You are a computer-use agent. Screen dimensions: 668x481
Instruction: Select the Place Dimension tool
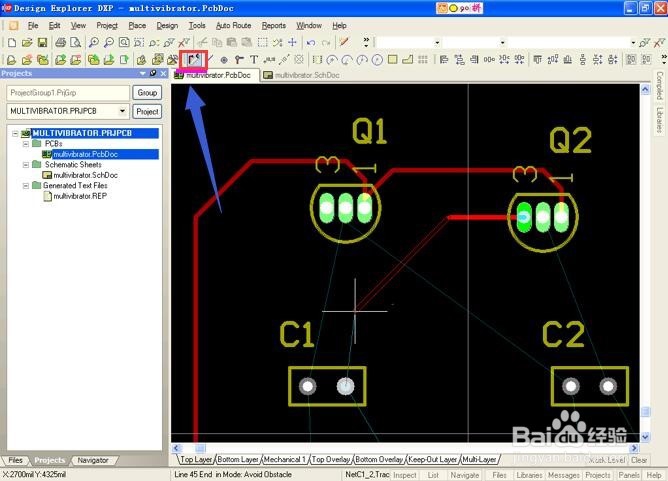284,60
